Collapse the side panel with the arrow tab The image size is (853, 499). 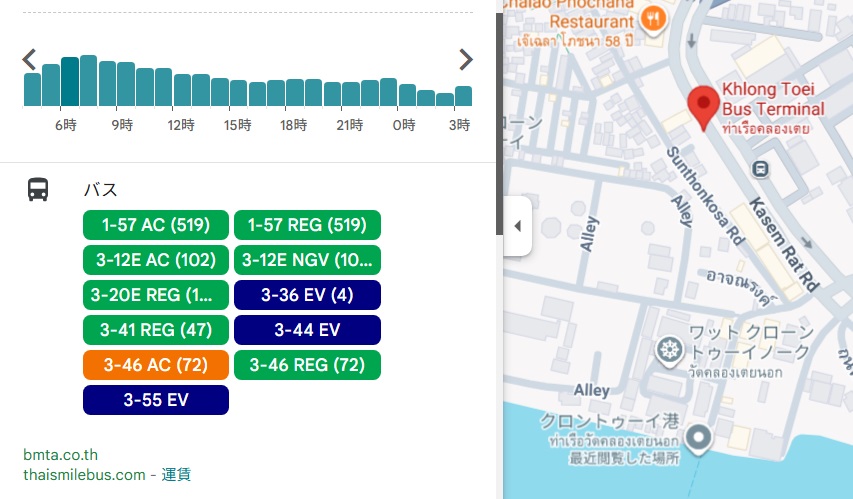click(x=517, y=226)
